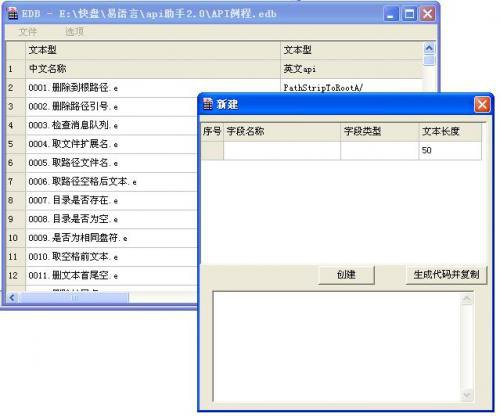Screen dimensions: 500x417
Task: Click the EDB window title bar app icon
Action: click(x=12, y=14)
